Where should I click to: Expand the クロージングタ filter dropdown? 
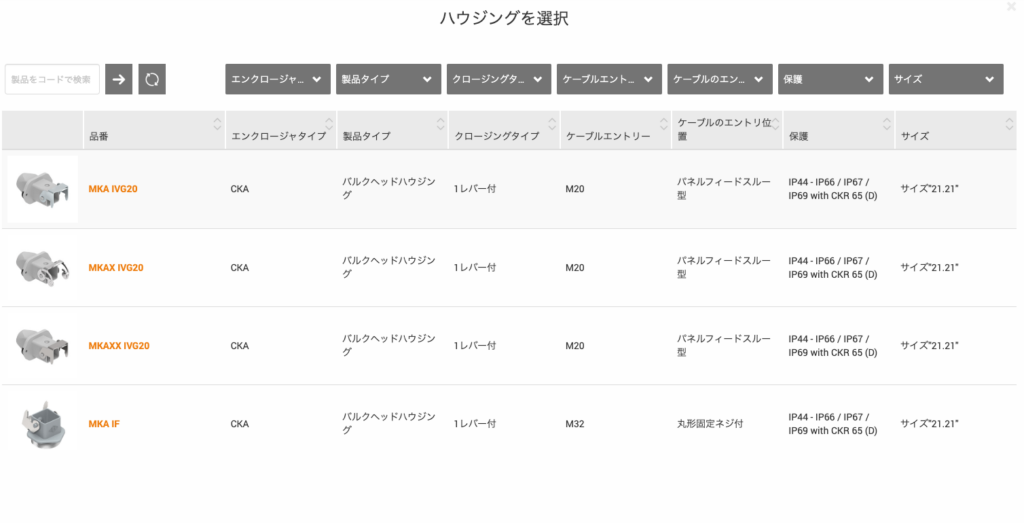point(499,79)
